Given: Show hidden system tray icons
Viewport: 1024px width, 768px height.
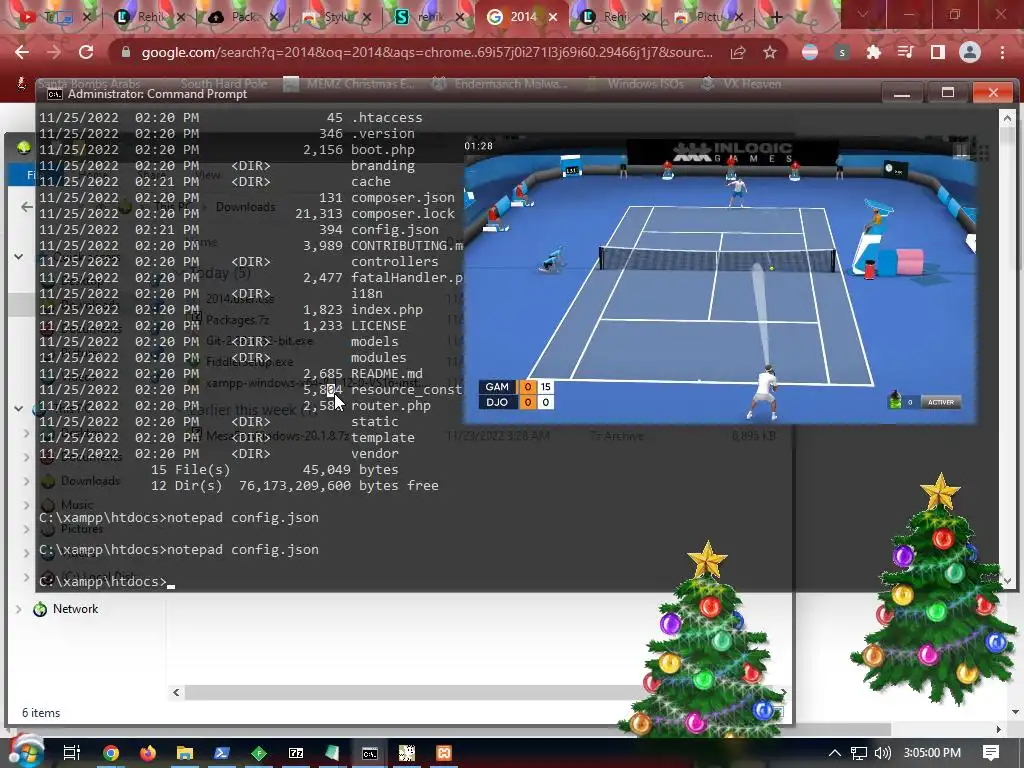Looking at the screenshot, I should (835, 753).
